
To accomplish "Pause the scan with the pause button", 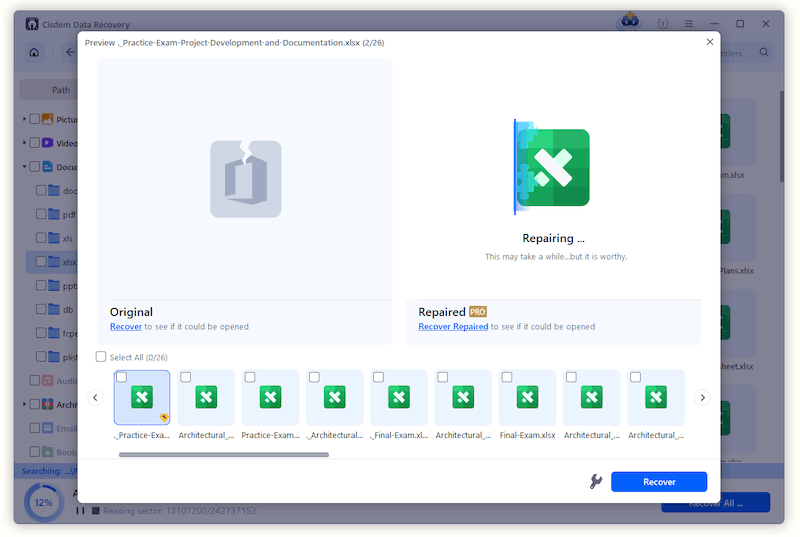I will pyautogui.click(x=81, y=510).
